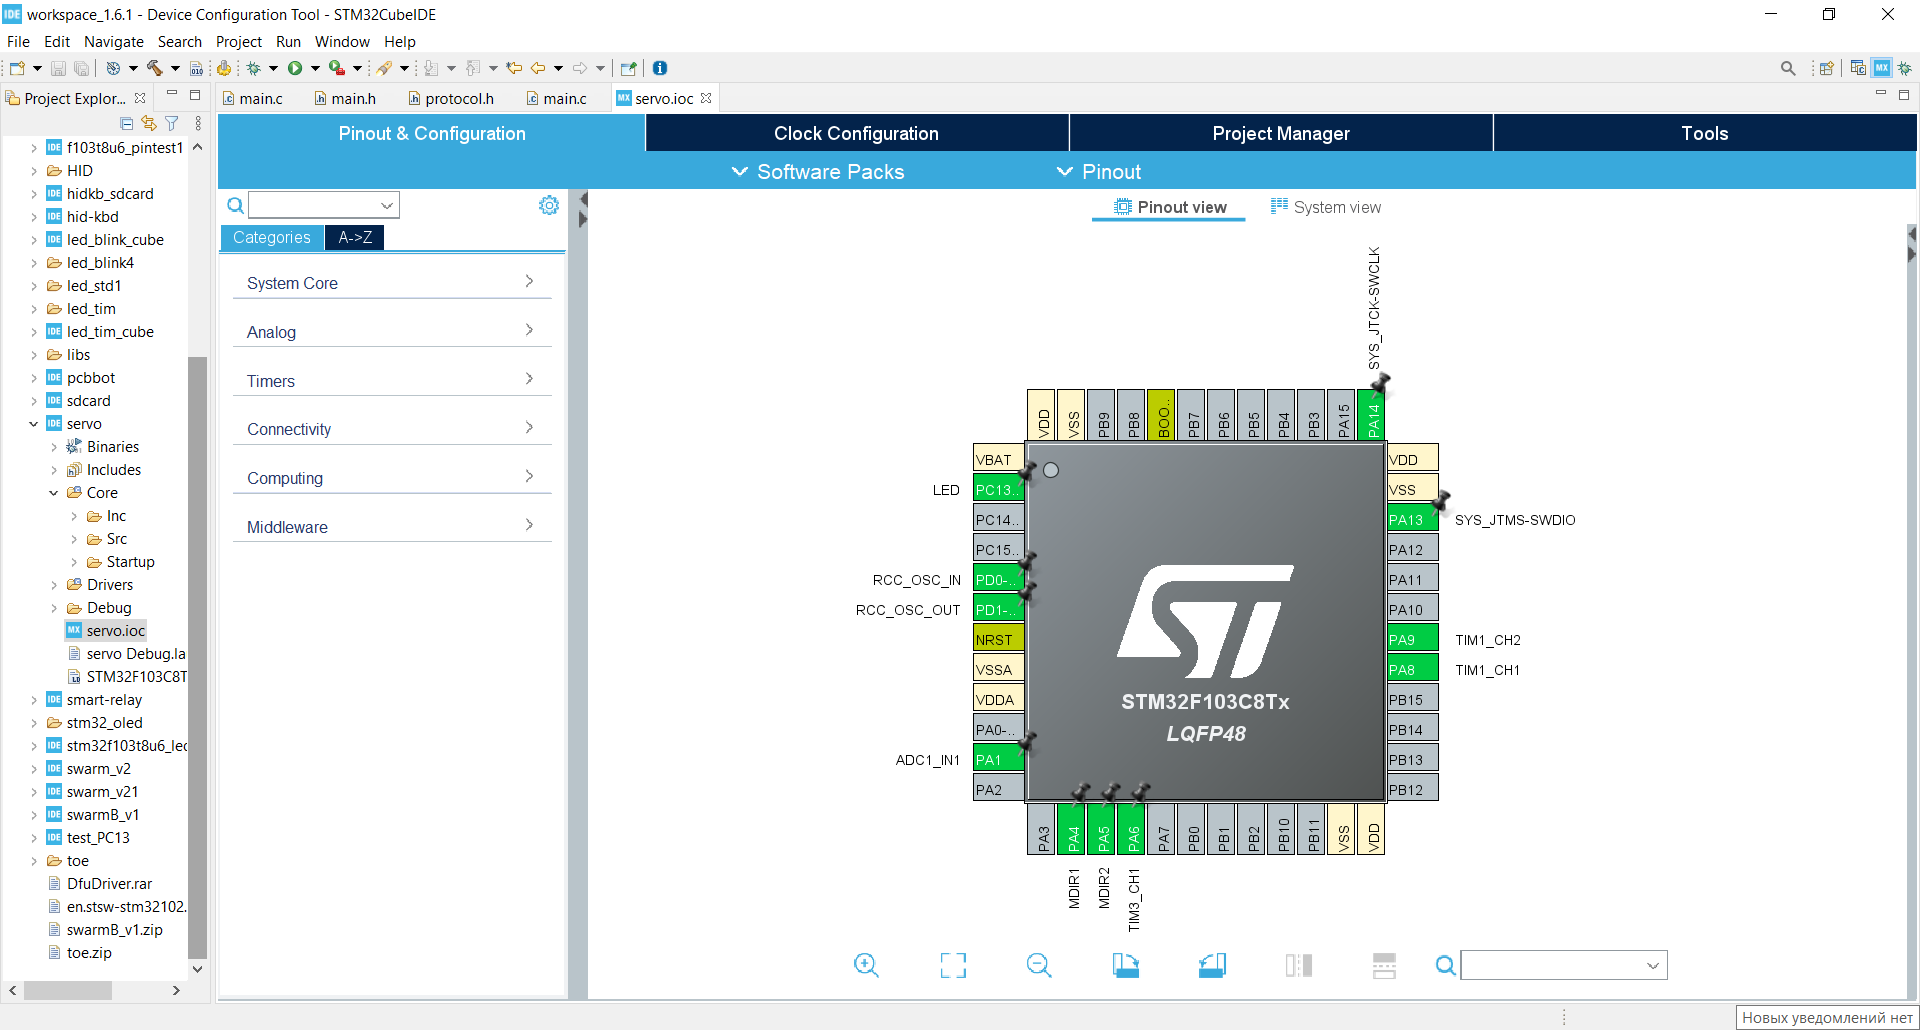Click the Debug bug icon
Screen dimensions: 1920x1030
tap(254, 68)
